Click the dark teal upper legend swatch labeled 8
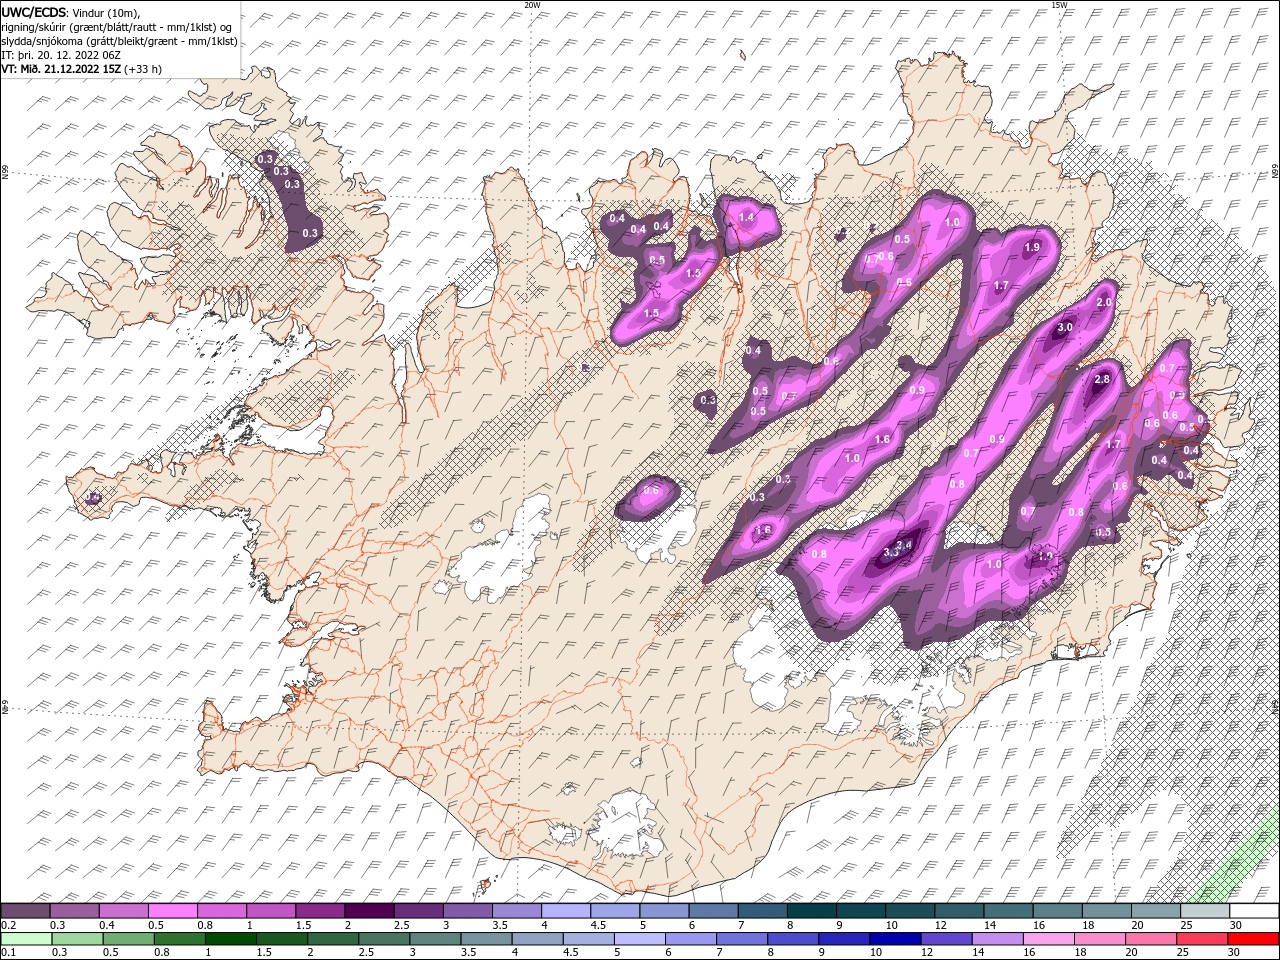This screenshot has height=960, width=1280. 811,911
